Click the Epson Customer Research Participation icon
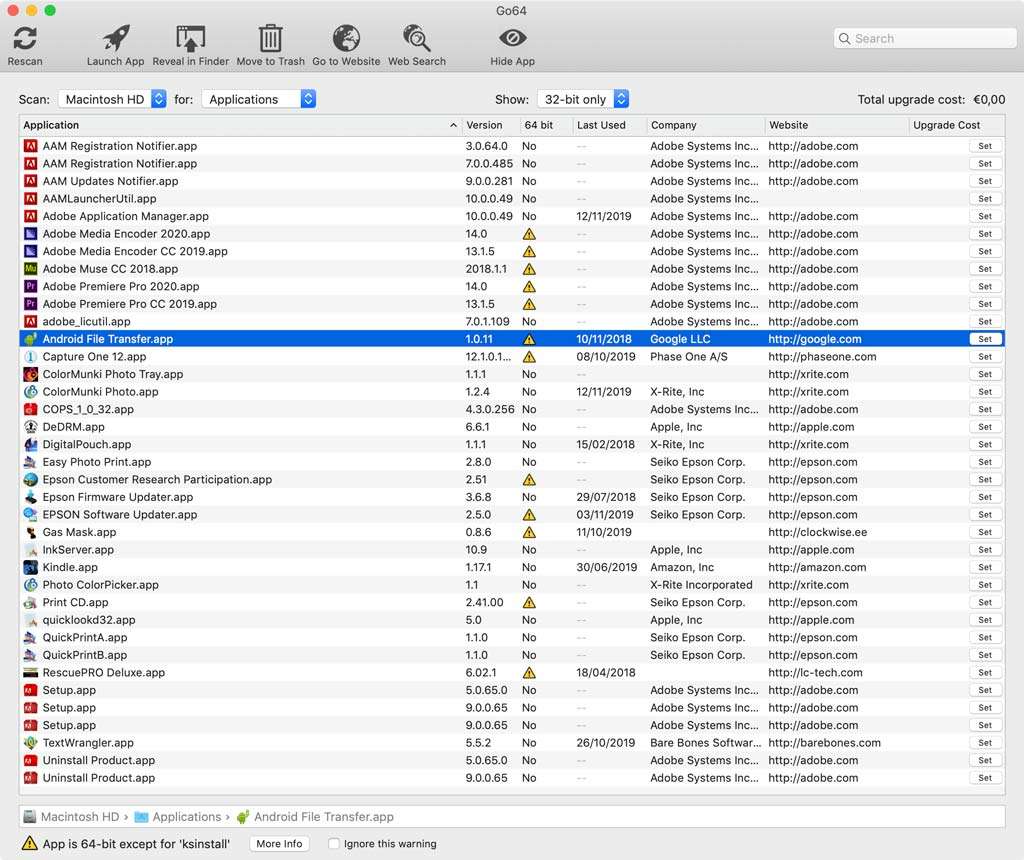The height and width of the screenshot is (860, 1024). [30, 479]
